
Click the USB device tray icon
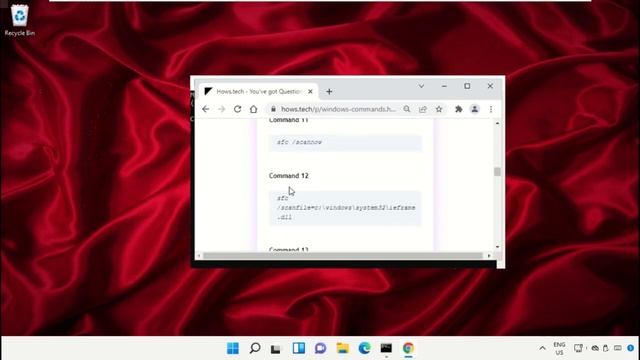coord(606,348)
